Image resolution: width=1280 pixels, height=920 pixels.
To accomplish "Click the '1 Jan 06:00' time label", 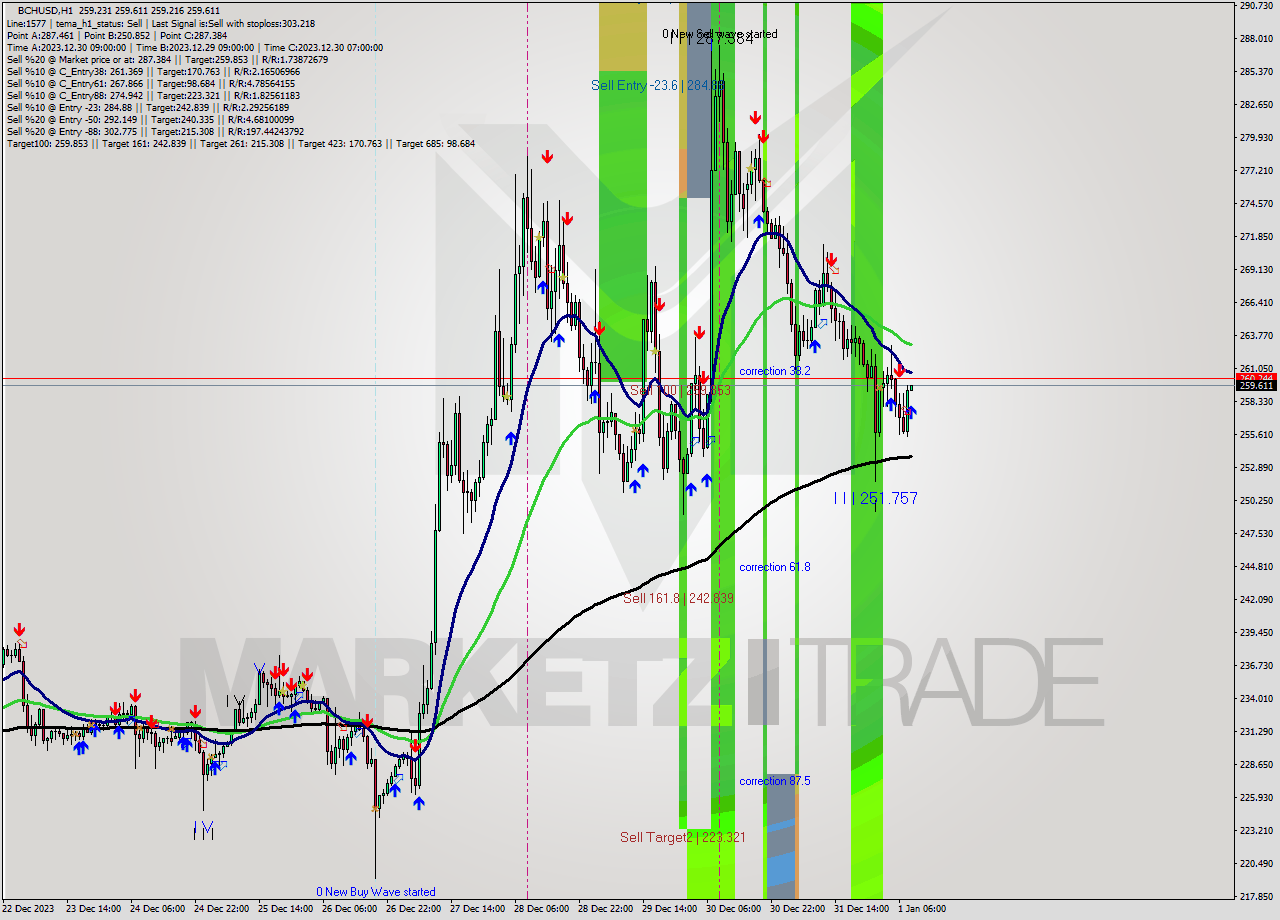I will coord(922,909).
